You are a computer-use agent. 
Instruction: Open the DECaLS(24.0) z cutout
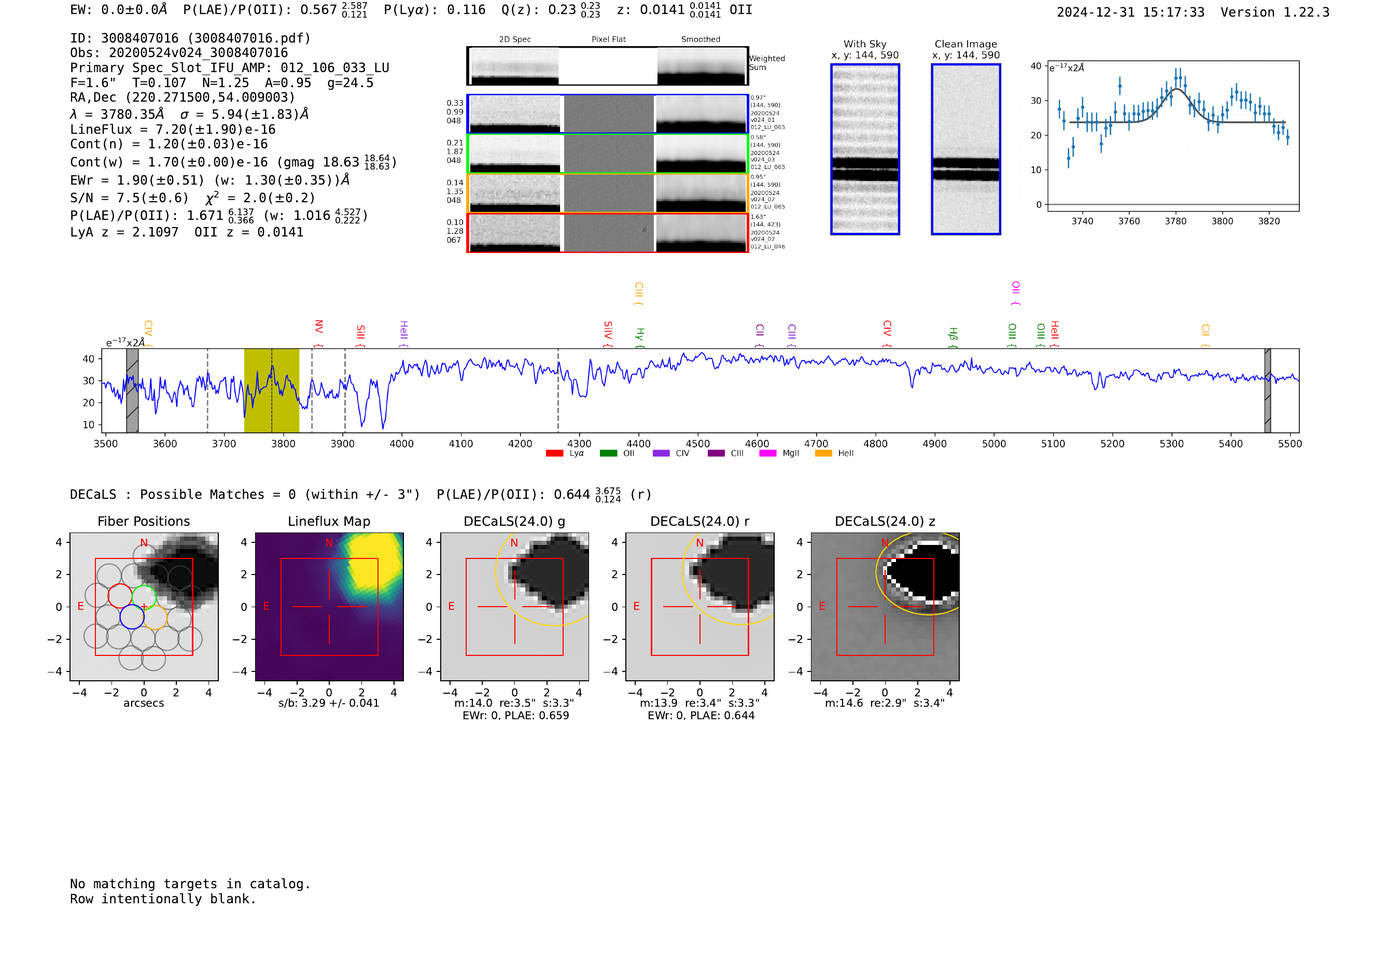[x=885, y=607]
